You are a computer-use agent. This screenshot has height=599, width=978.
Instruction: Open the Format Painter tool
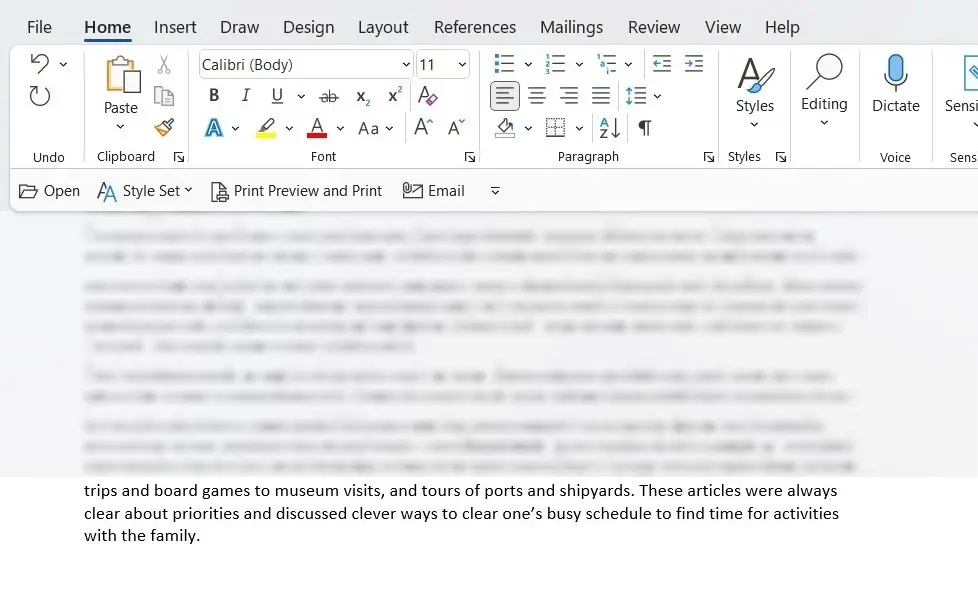click(165, 128)
